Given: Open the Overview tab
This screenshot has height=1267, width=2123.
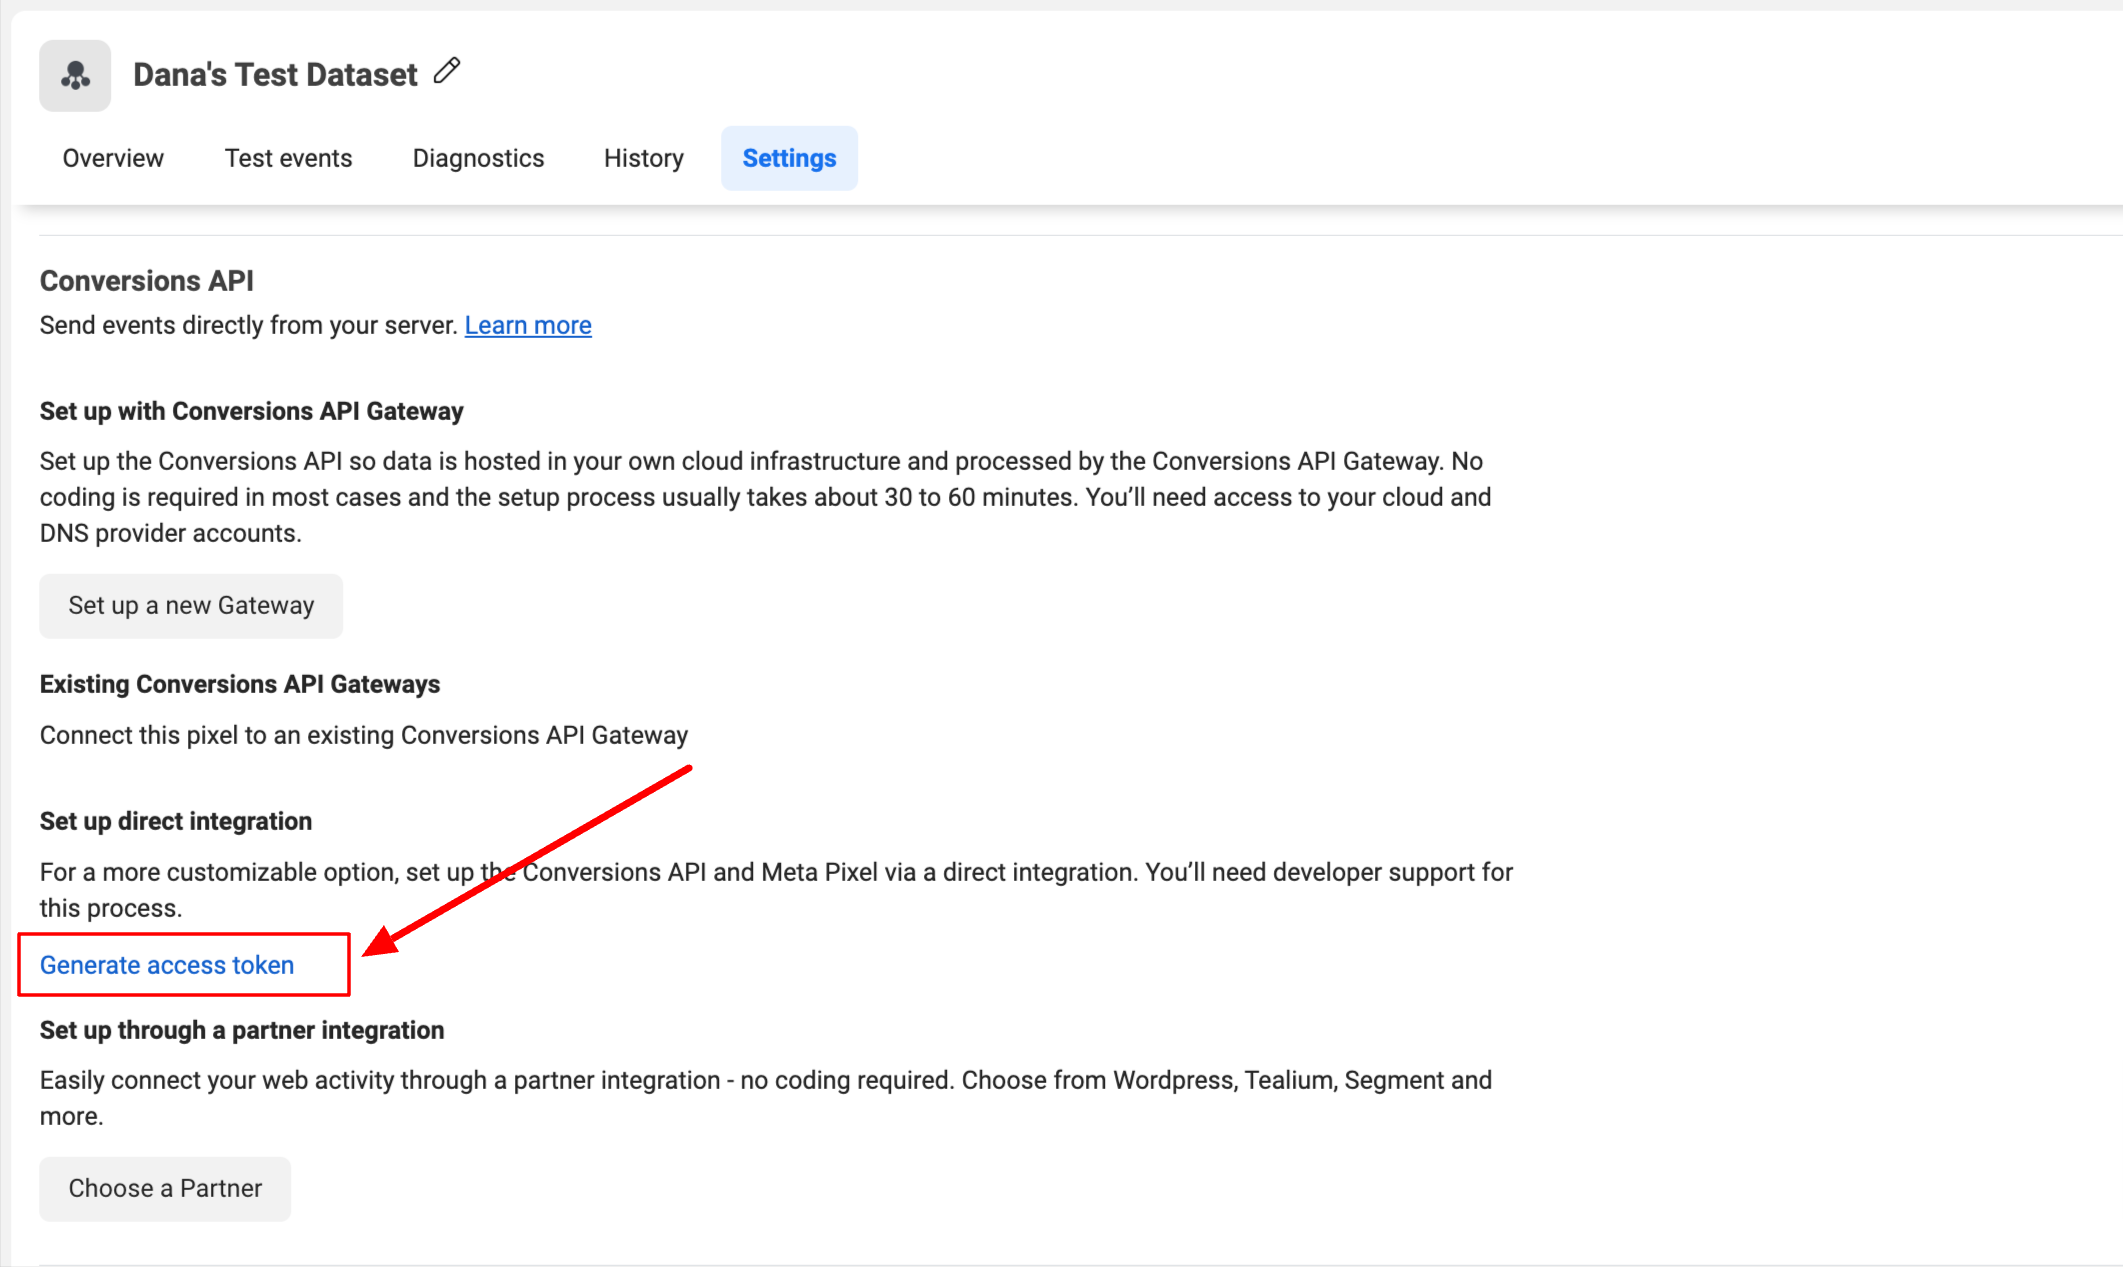Looking at the screenshot, I should click(113, 158).
